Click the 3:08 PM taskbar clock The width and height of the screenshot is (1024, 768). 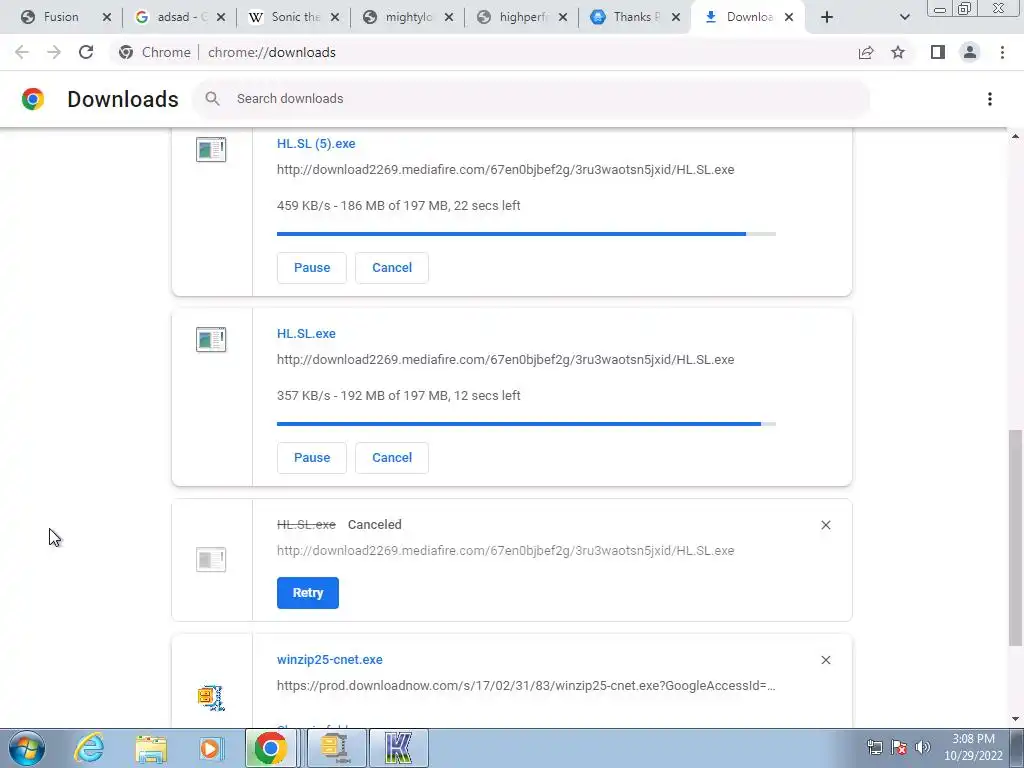pyautogui.click(x=973, y=748)
